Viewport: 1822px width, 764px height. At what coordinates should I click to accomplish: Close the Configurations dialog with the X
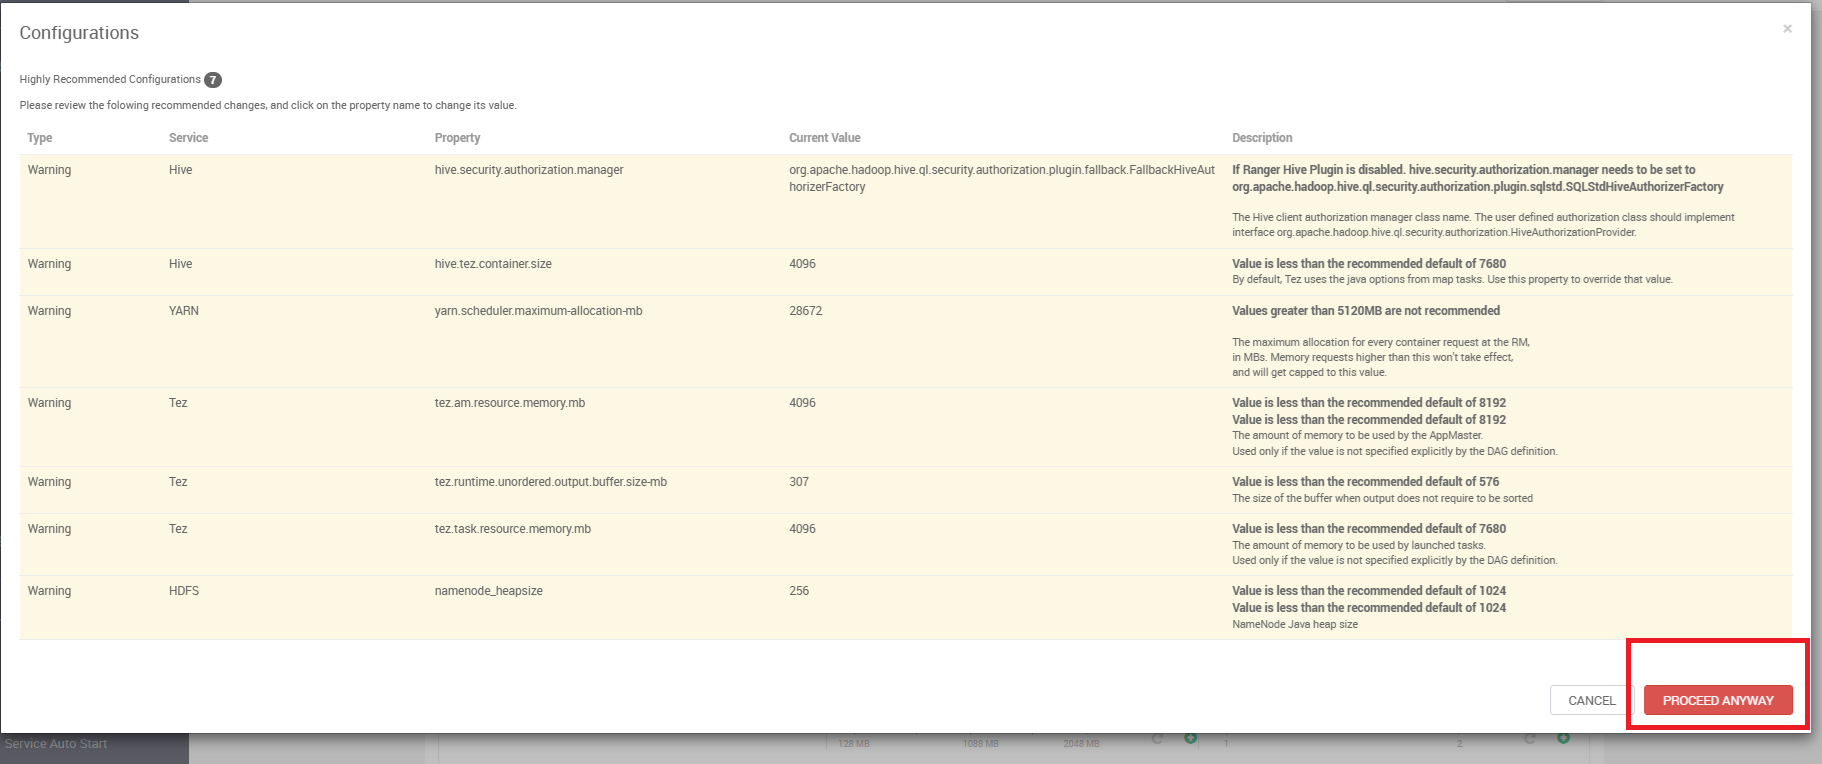click(1787, 29)
